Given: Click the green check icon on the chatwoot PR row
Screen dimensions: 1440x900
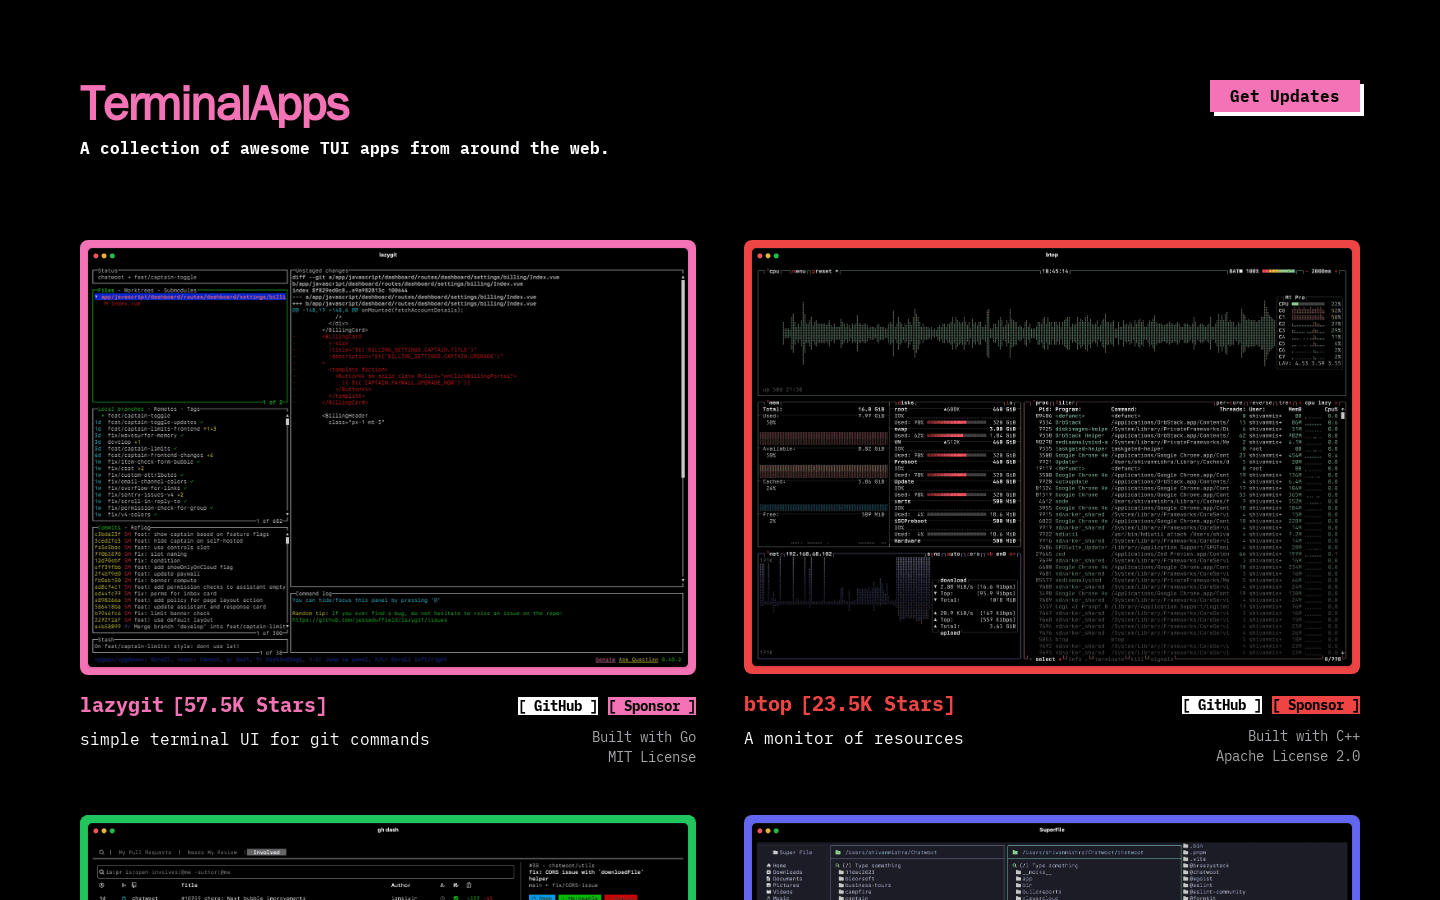Looking at the screenshot, I should [x=457, y=896].
